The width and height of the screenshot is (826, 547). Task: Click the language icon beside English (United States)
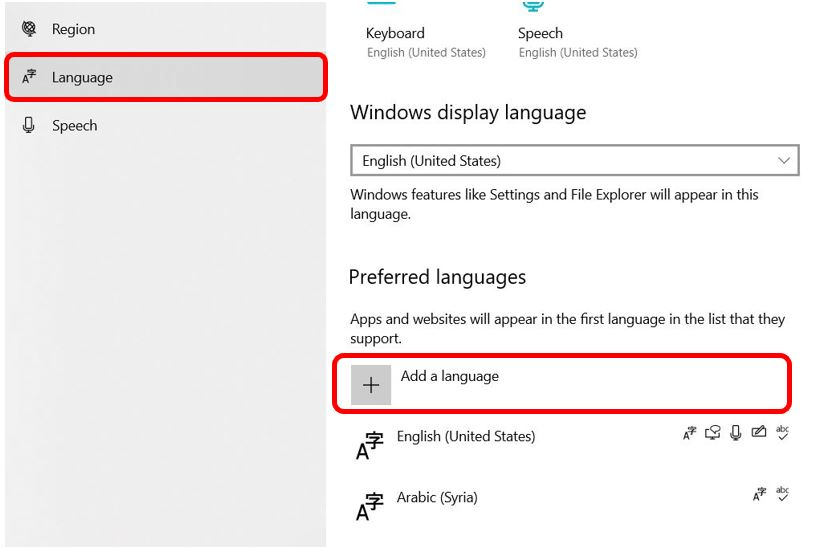(370, 445)
